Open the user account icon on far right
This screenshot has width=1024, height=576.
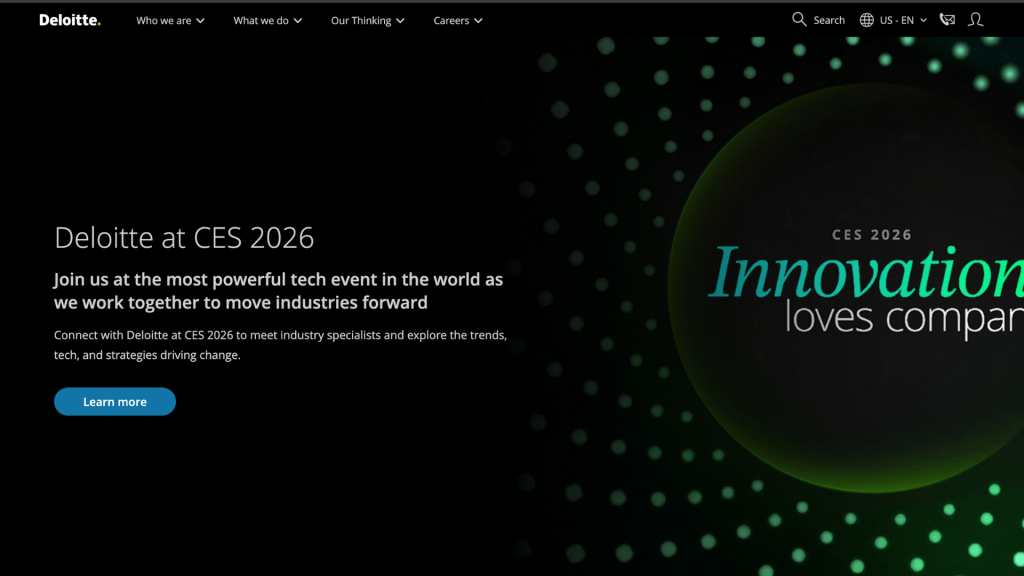pyautogui.click(x=975, y=19)
